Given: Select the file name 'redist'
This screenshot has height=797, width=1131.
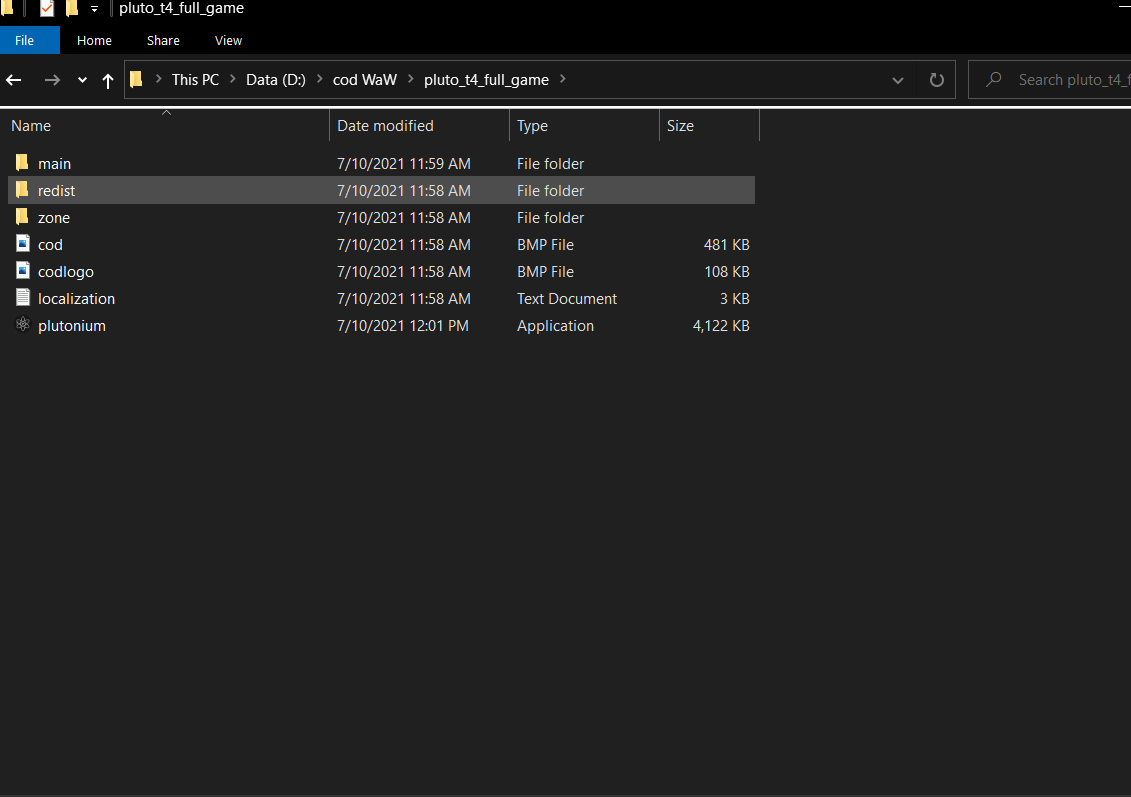Looking at the screenshot, I should [56, 190].
